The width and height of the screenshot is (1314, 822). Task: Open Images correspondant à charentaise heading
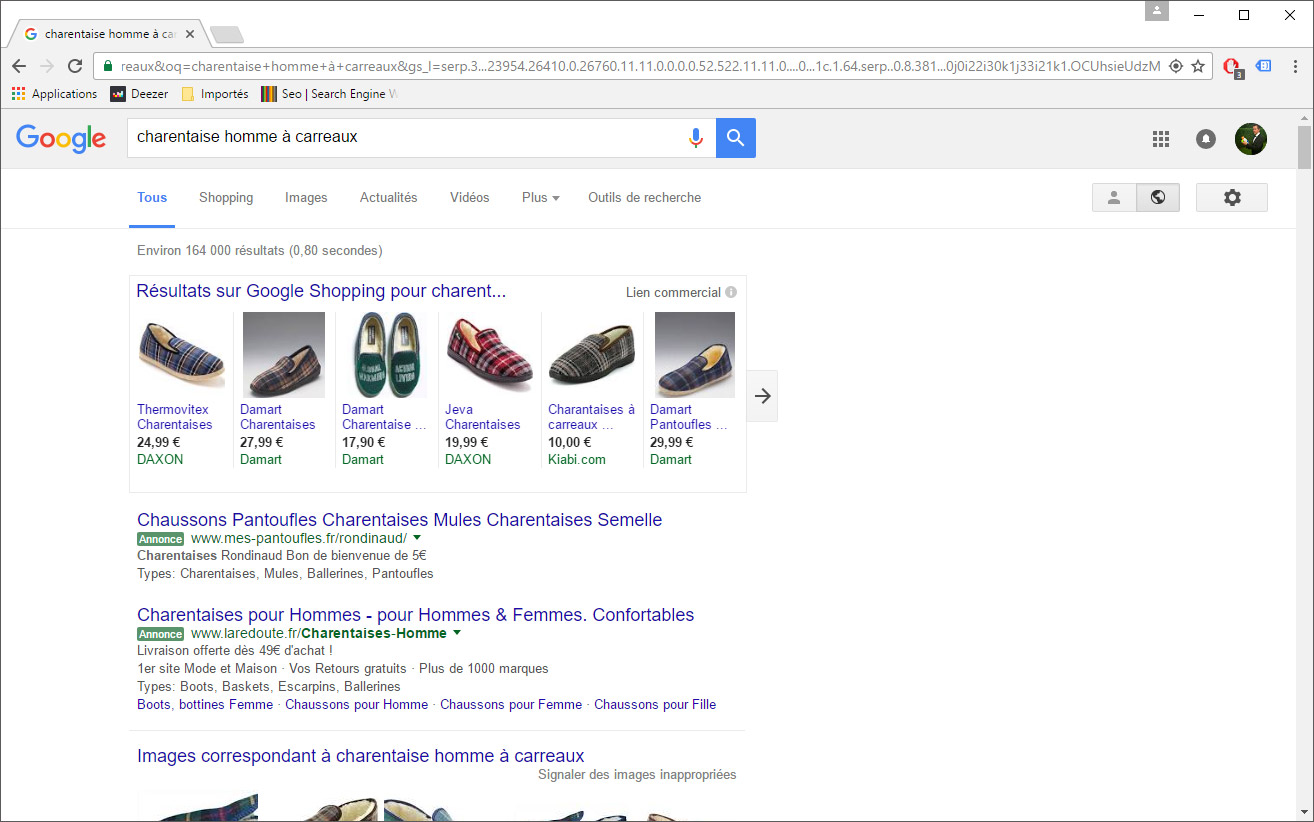coord(360,756)
